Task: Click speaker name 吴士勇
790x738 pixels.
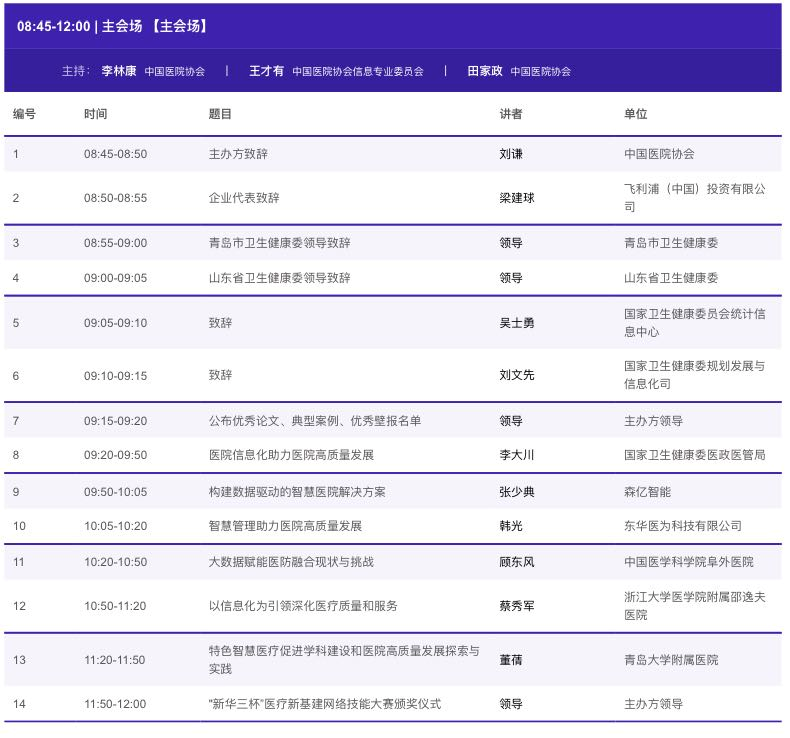Action: tap(517, 323)
